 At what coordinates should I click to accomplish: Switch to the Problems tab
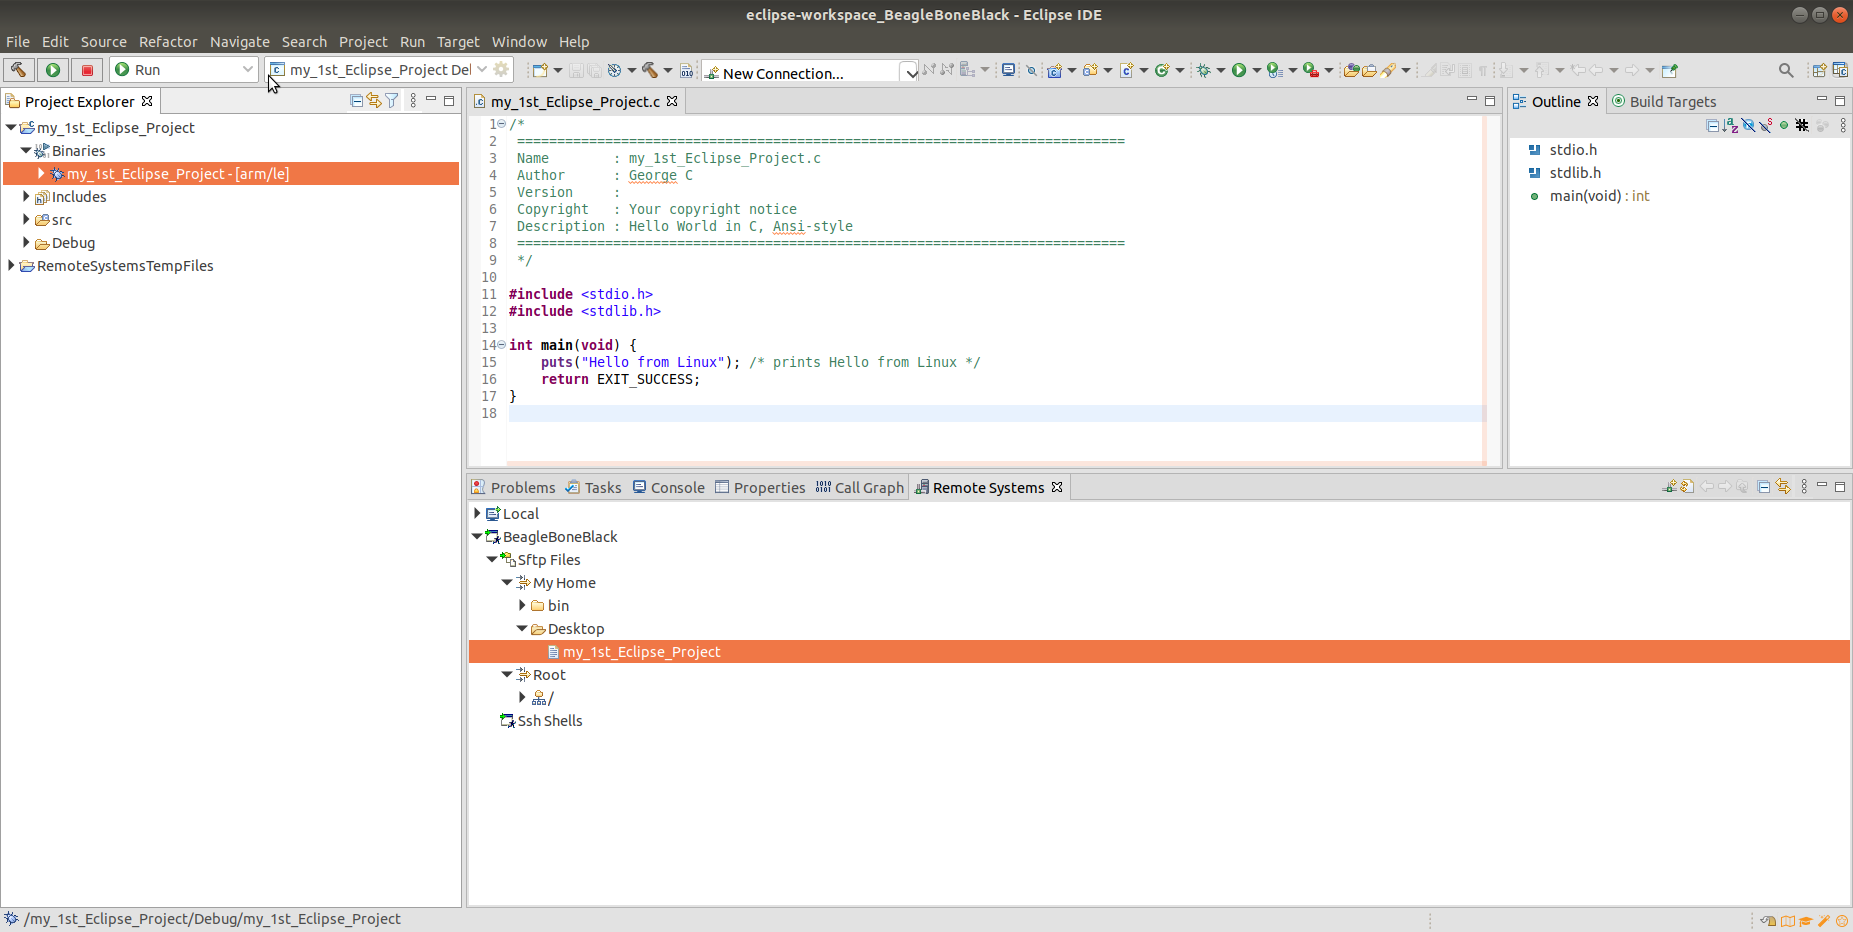(x=513, y=488)
